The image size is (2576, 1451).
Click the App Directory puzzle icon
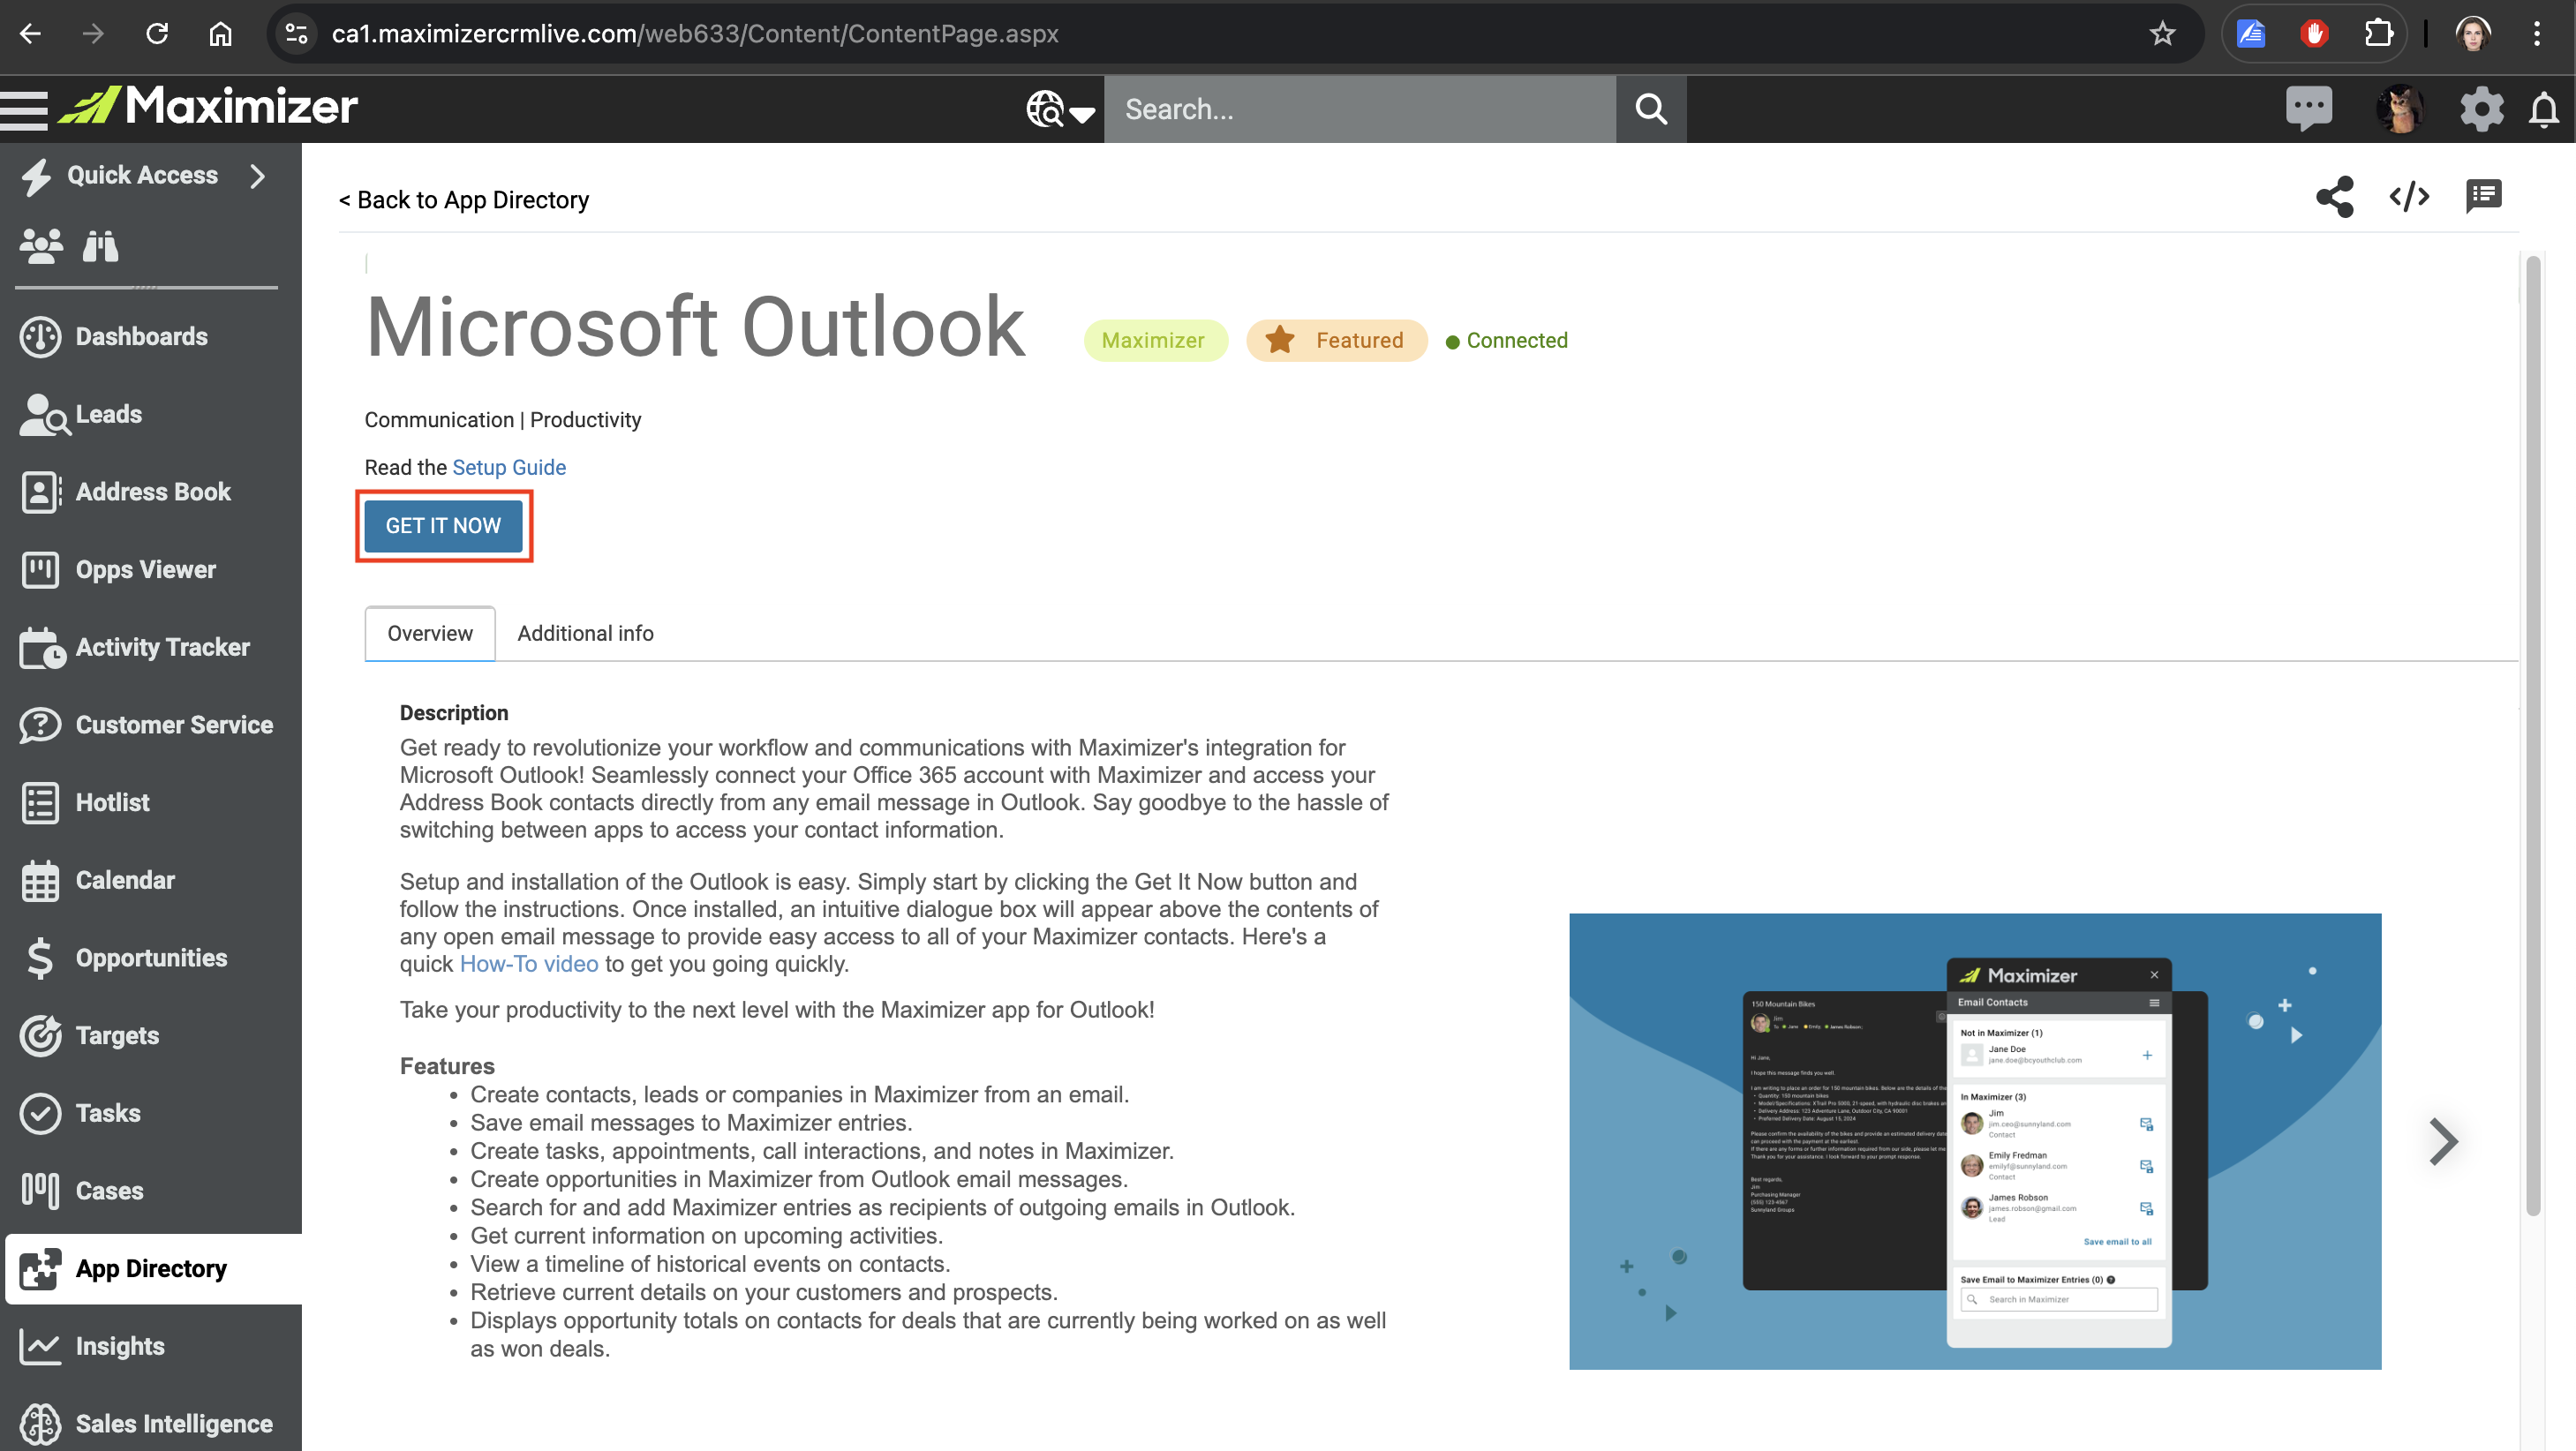40,1269
